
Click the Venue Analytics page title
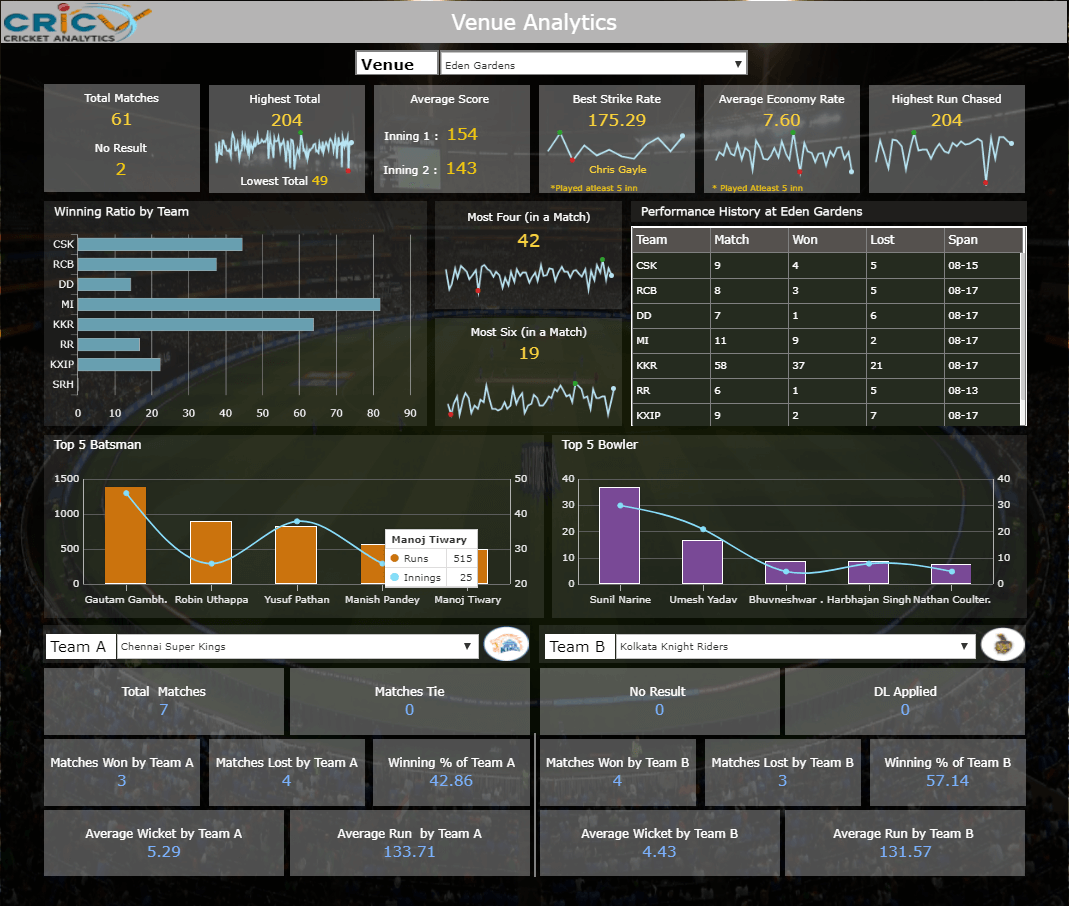coord(534,22)
